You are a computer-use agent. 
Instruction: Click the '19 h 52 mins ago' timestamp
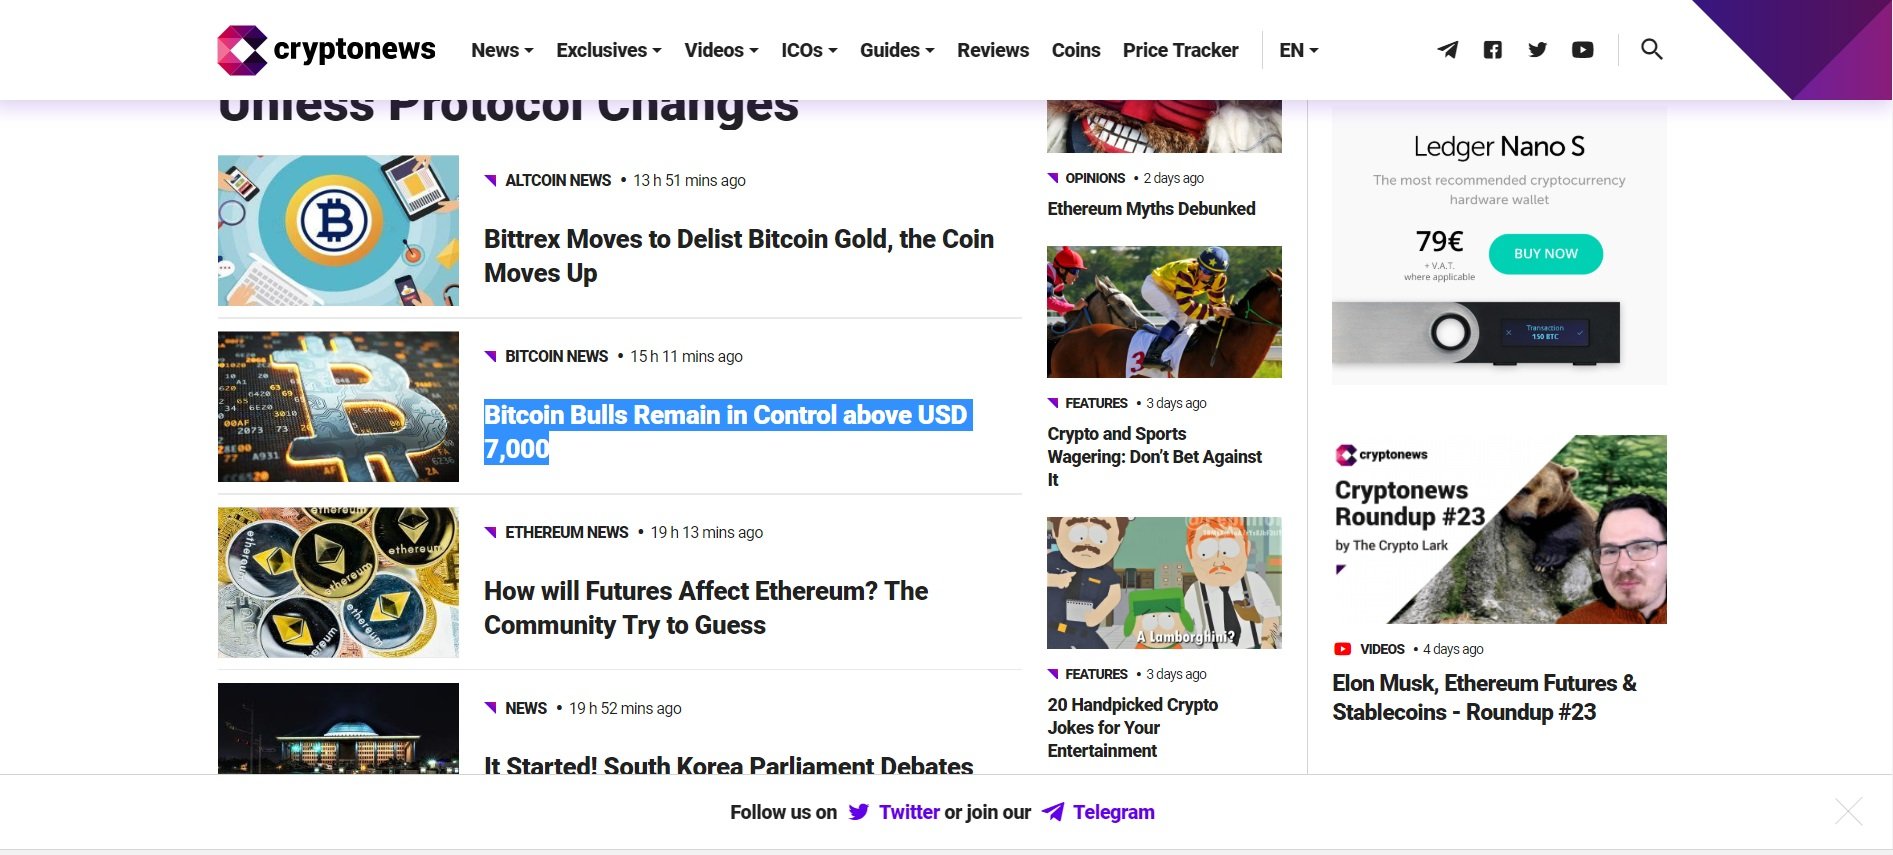(625, 708)
